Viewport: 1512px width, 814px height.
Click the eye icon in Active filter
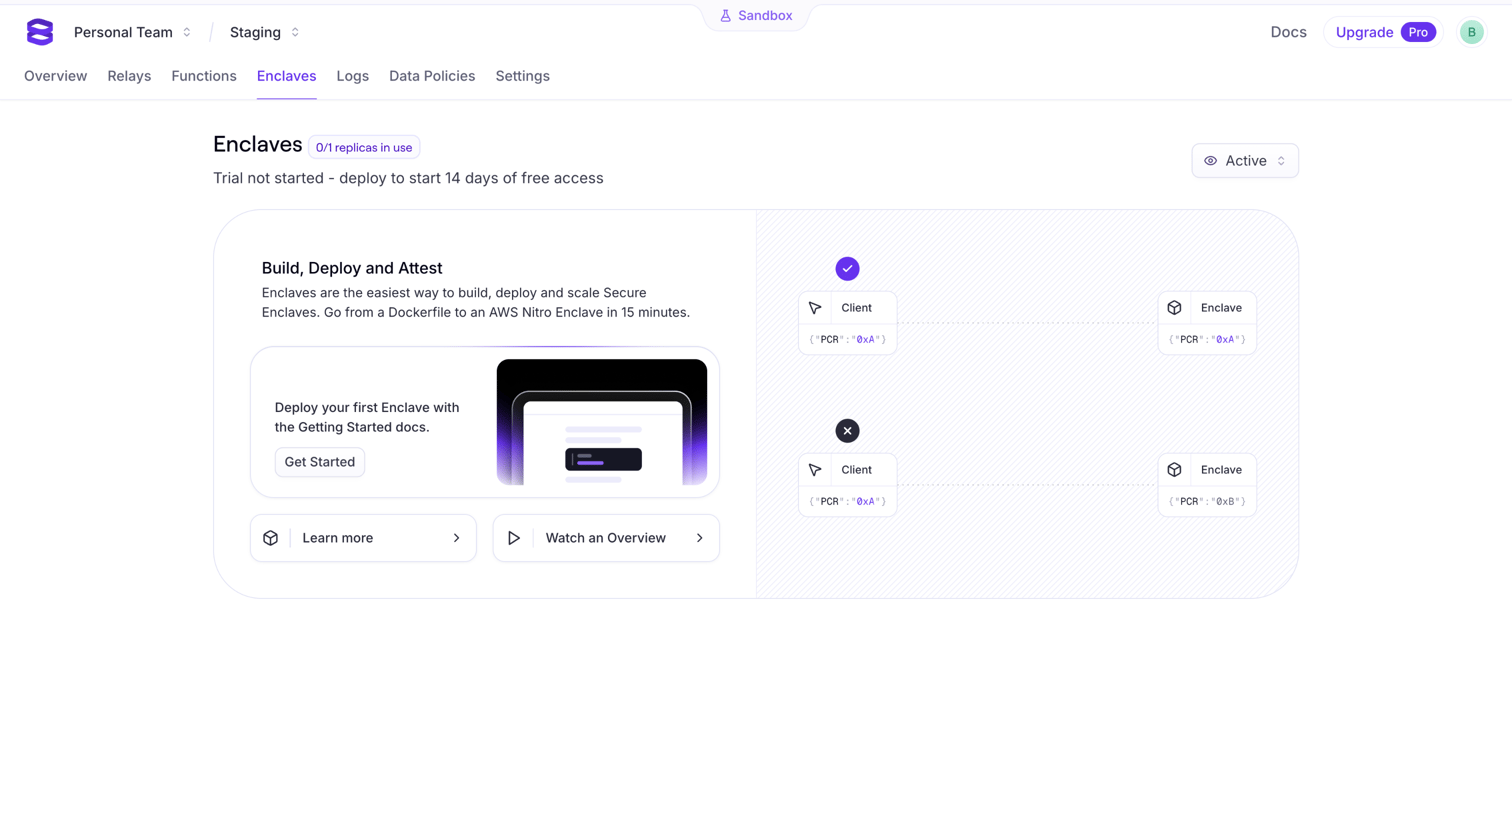1211,161
